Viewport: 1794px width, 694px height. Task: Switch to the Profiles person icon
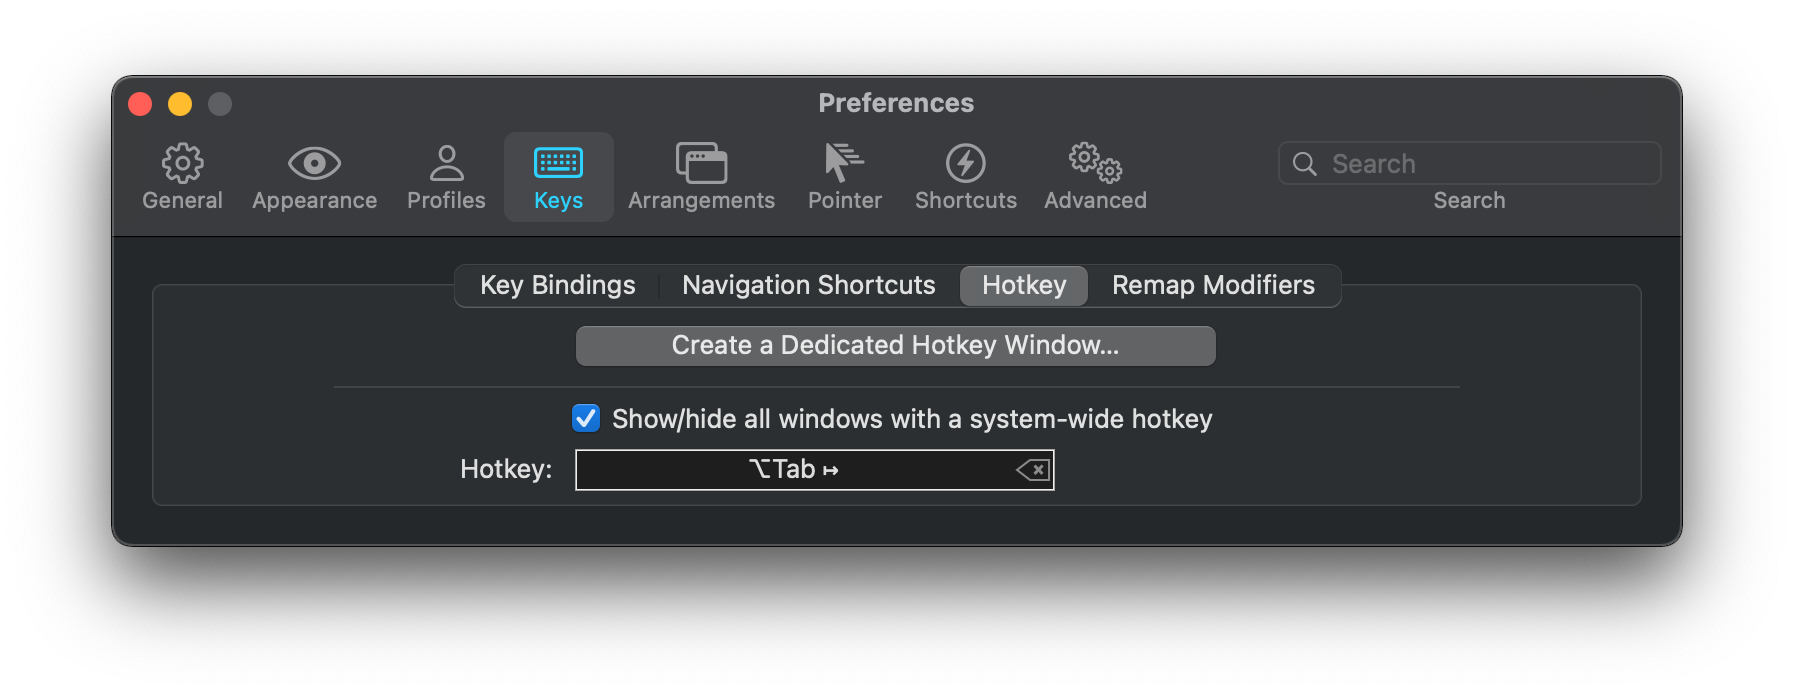click(x=446, y=163)
